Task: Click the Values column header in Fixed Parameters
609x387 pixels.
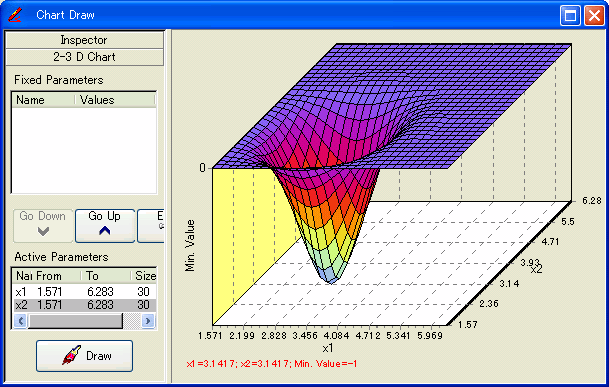Action: click(x=115, y=100)
